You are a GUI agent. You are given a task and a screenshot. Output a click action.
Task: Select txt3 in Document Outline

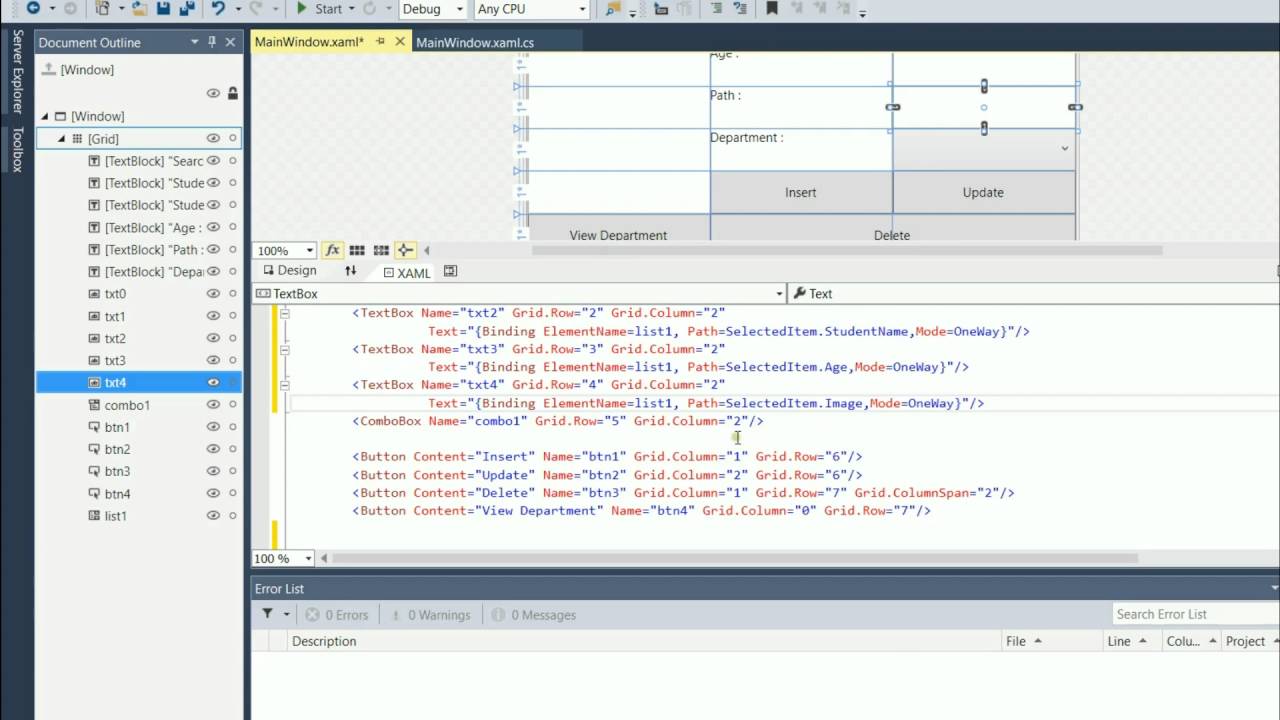[x=116, y=360]
